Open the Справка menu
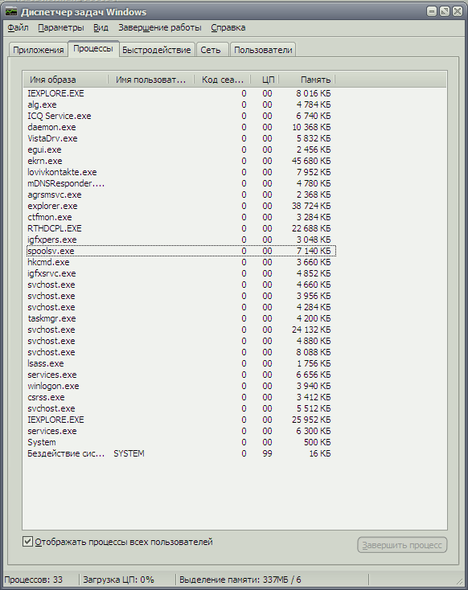468x590 pixels. click(x=228, y=27)
